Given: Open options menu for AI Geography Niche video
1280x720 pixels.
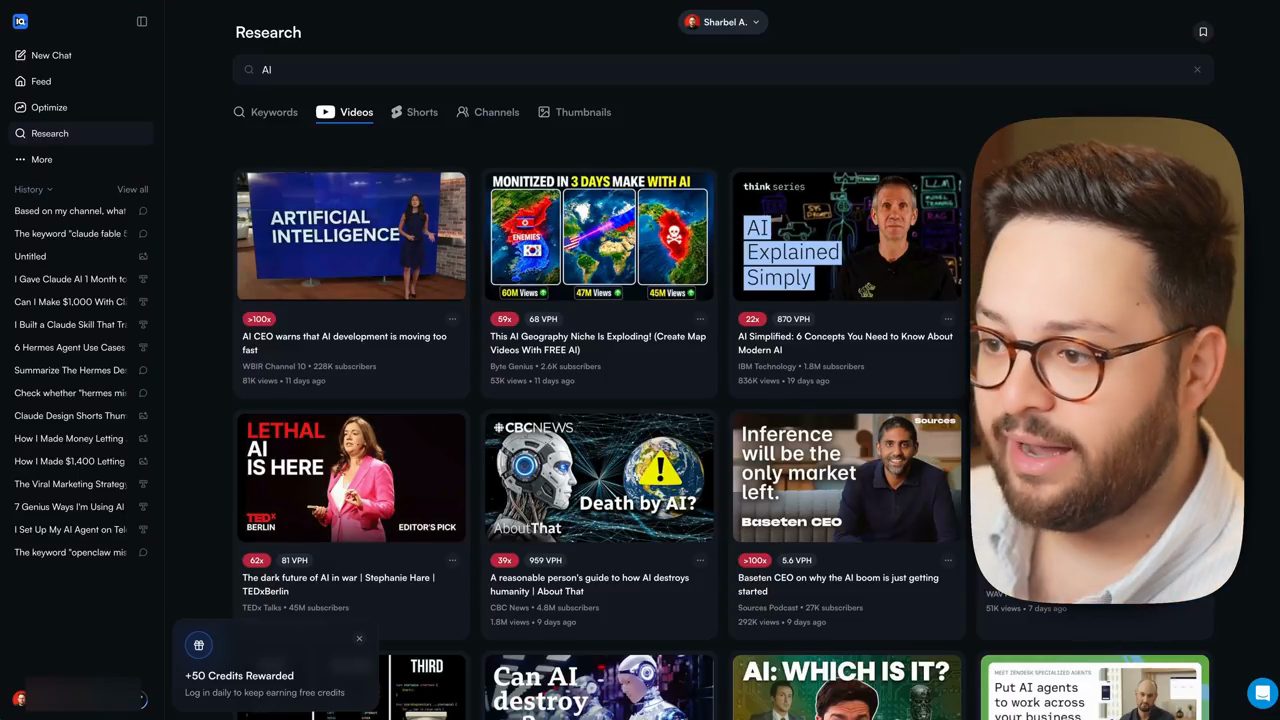Looking at the screenshot, I should pos(700,319).
